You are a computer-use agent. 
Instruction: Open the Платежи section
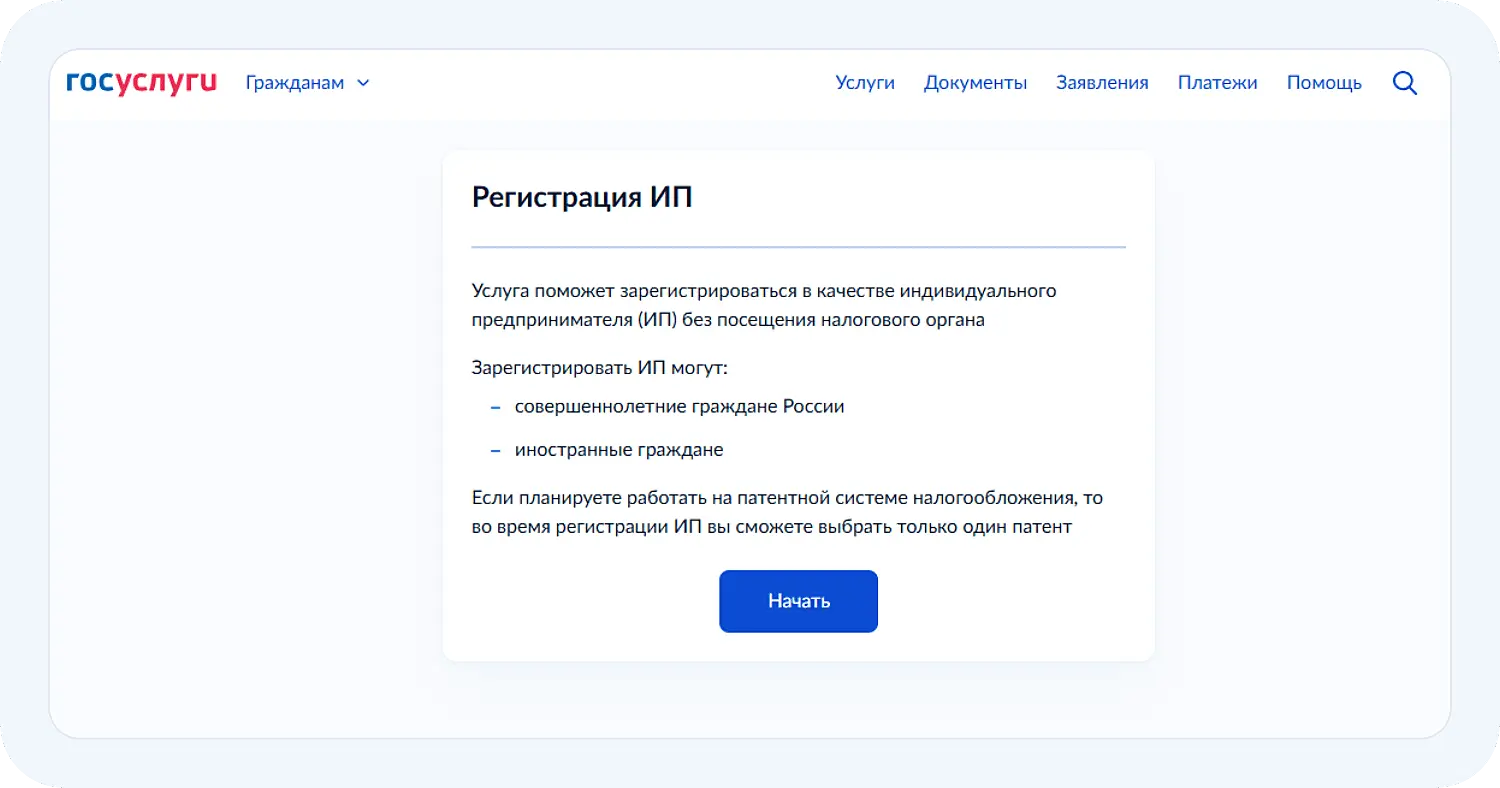tap(1218, 83)
